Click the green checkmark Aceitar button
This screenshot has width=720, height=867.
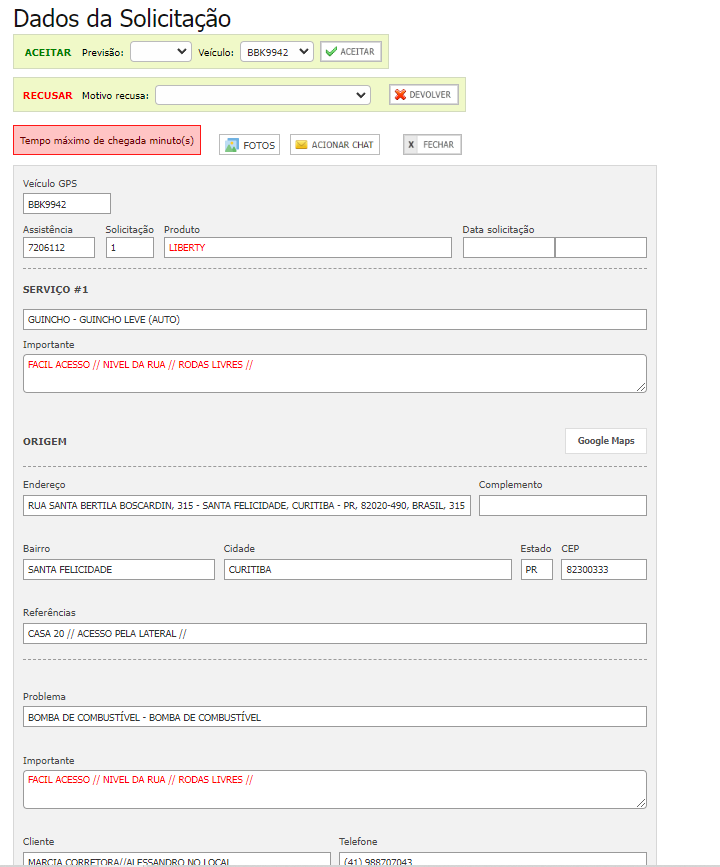click(350, 51)
